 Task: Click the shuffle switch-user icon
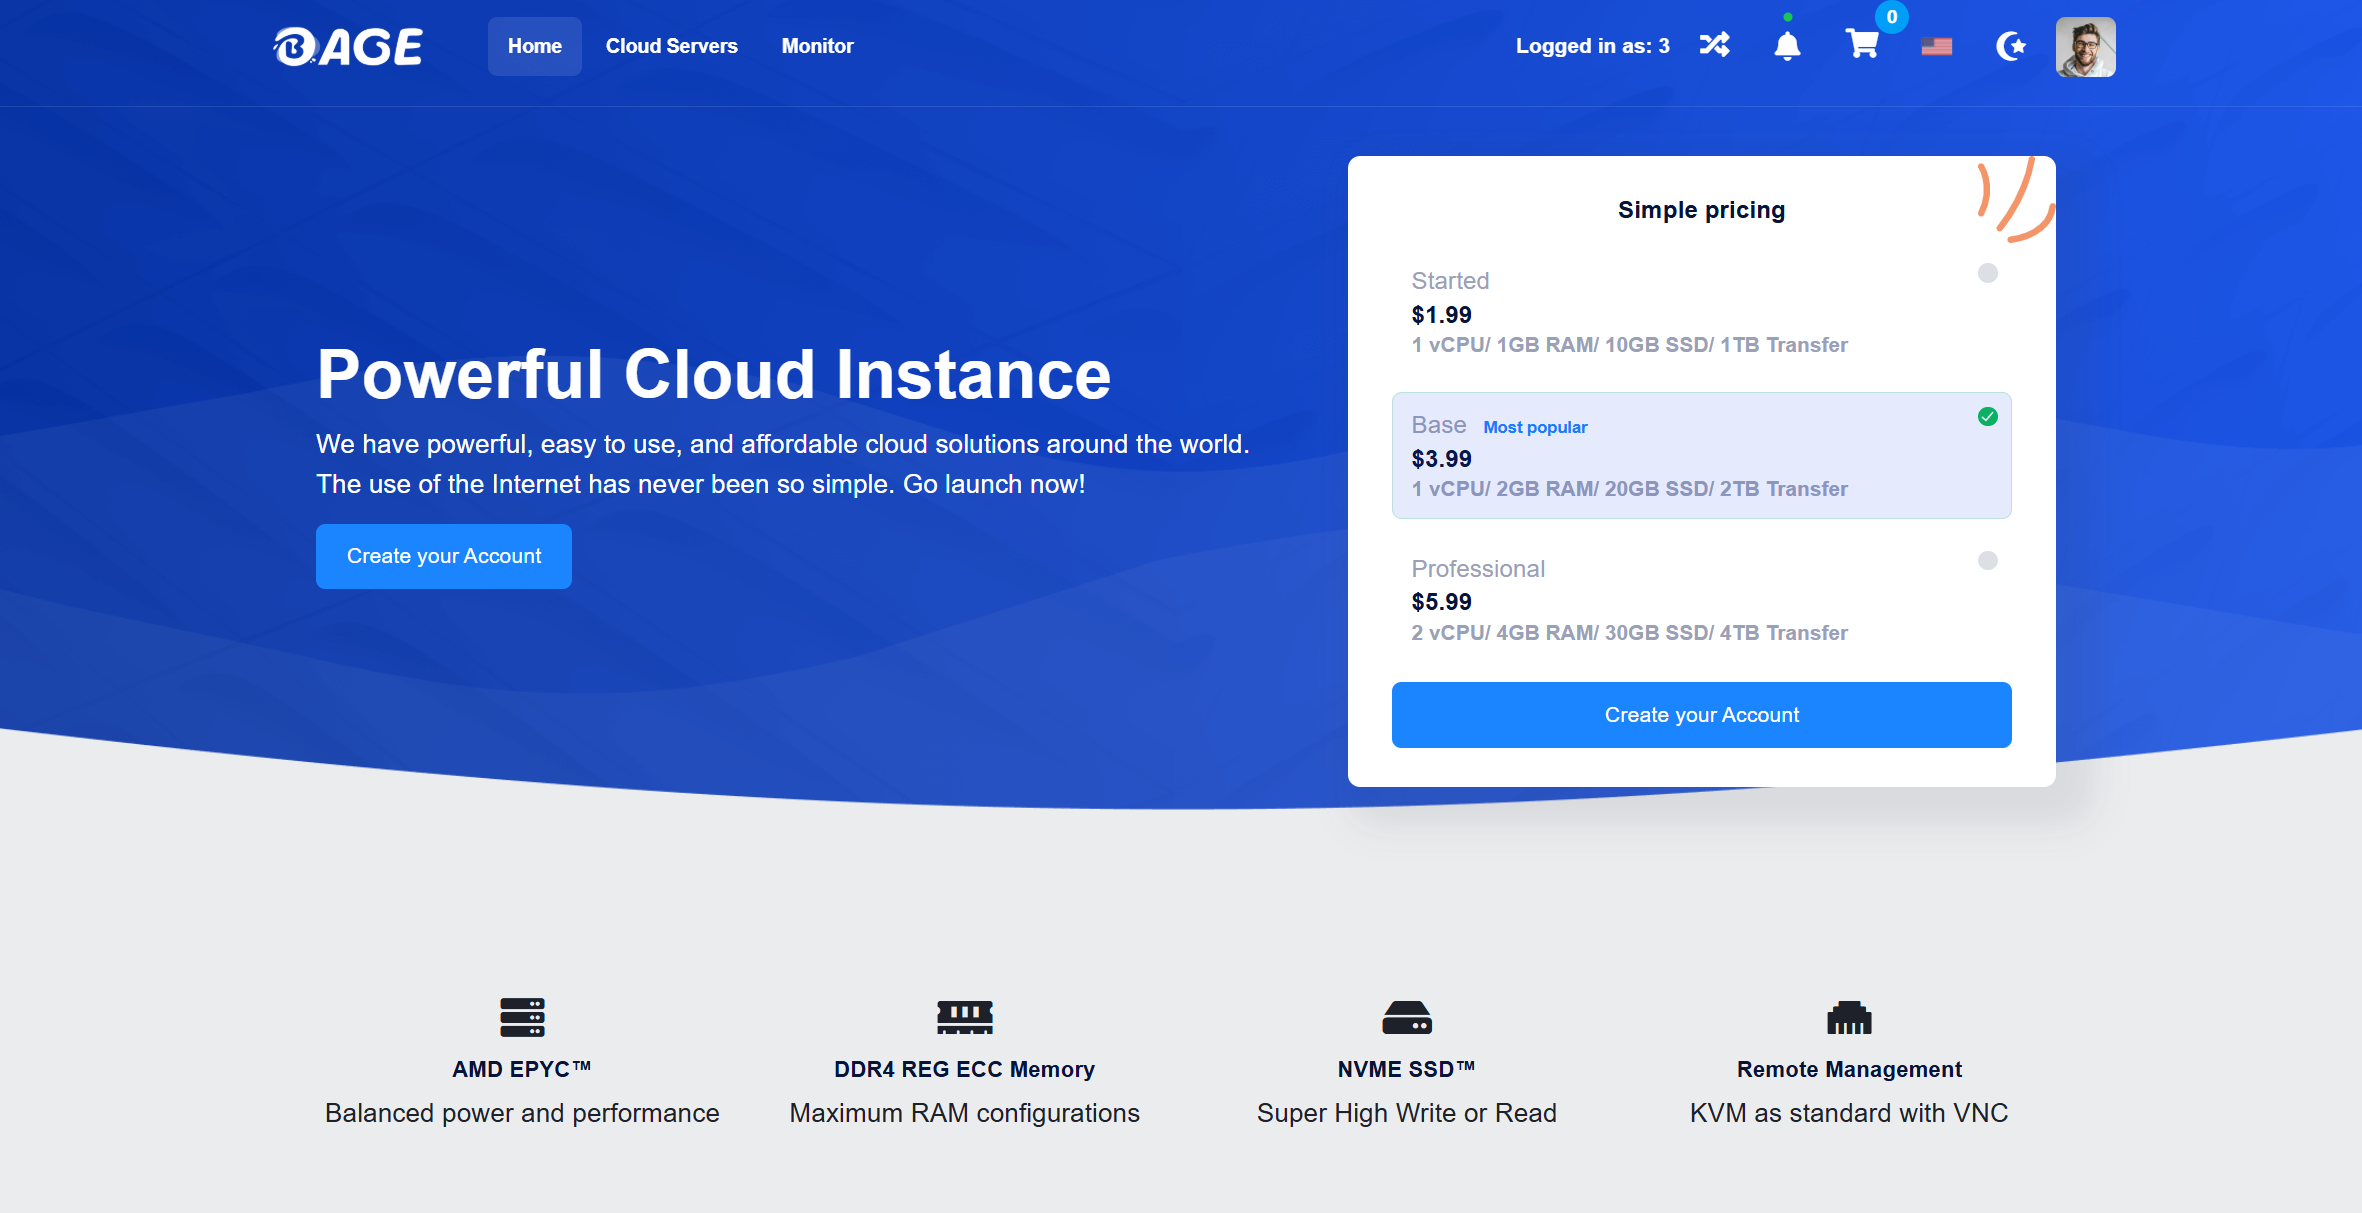1714,45
